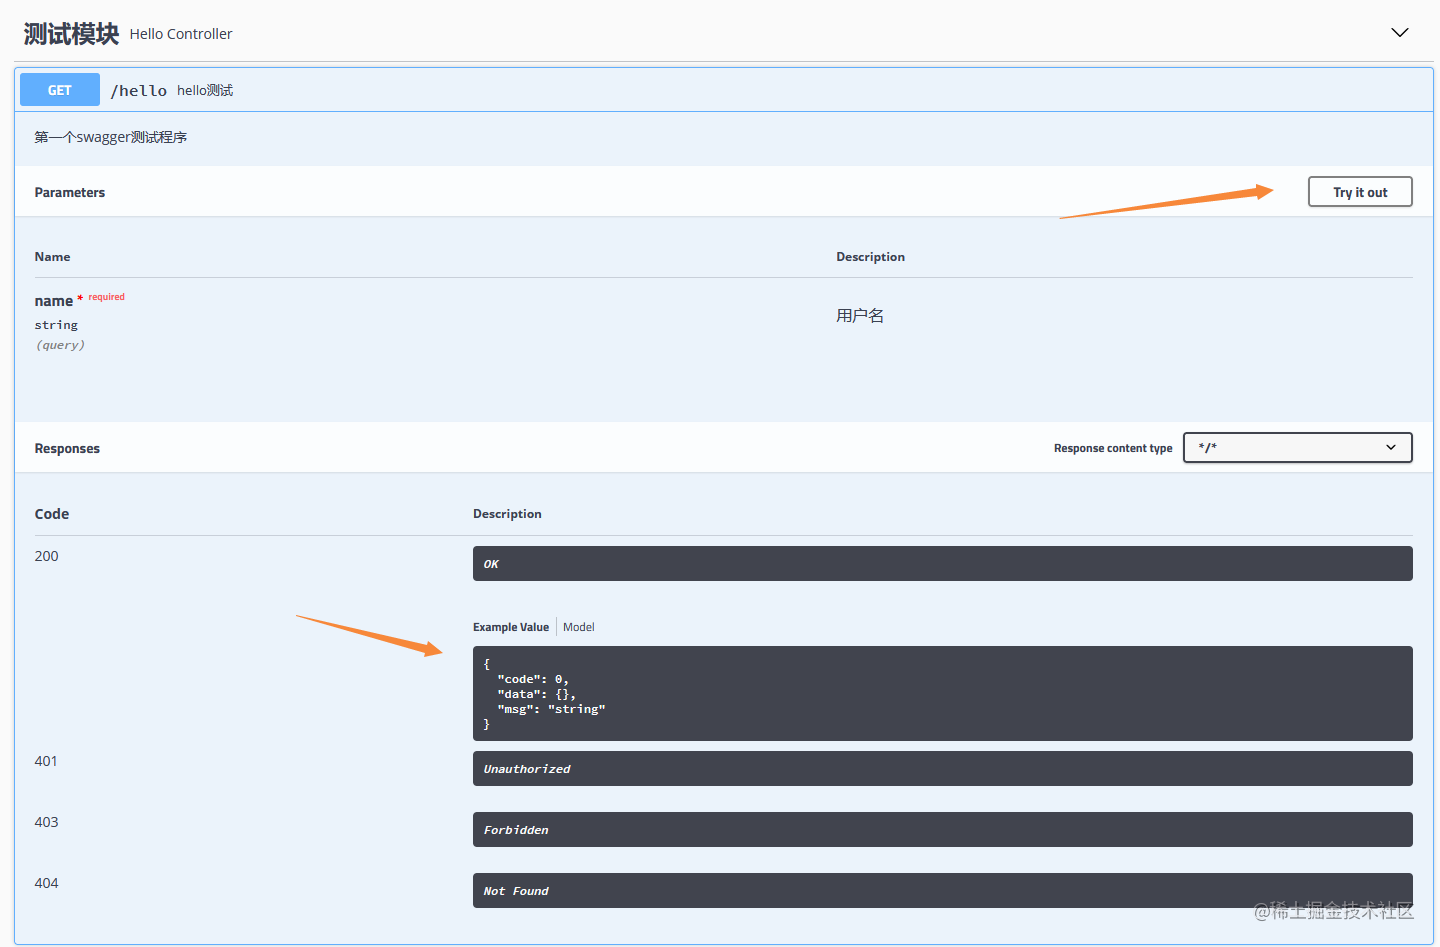Click the Response content type label
Image resolution: width=1440 pixels, height=947 pixels.
(1113, 448)
